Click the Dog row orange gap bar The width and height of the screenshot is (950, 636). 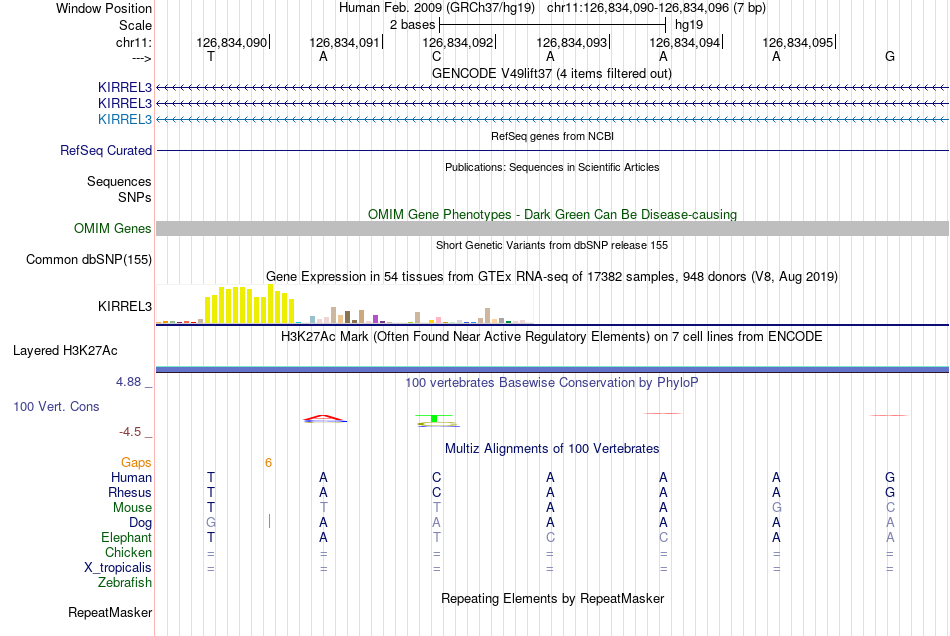tap(269, 521)
